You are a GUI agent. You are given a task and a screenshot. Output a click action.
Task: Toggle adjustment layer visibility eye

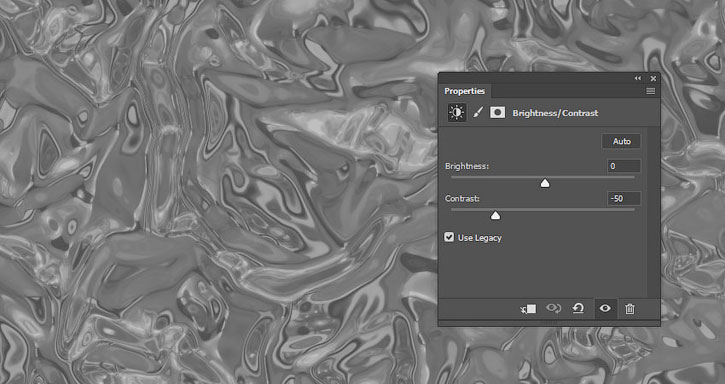point(605,308)
